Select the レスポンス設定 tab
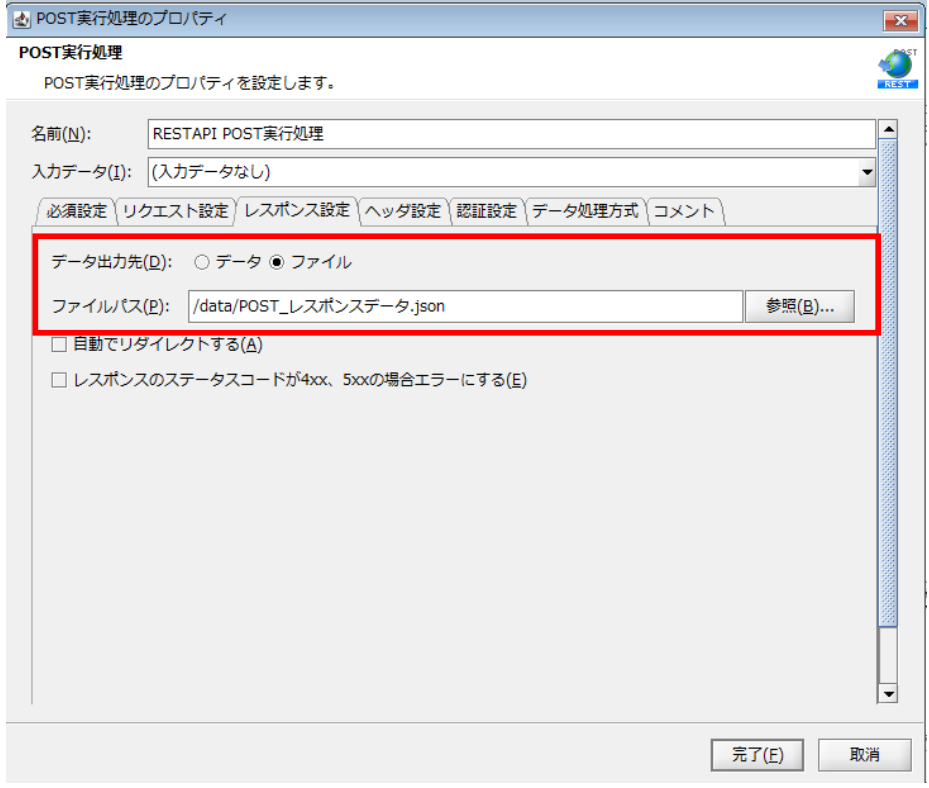929x788 pixels. [297, 210]
